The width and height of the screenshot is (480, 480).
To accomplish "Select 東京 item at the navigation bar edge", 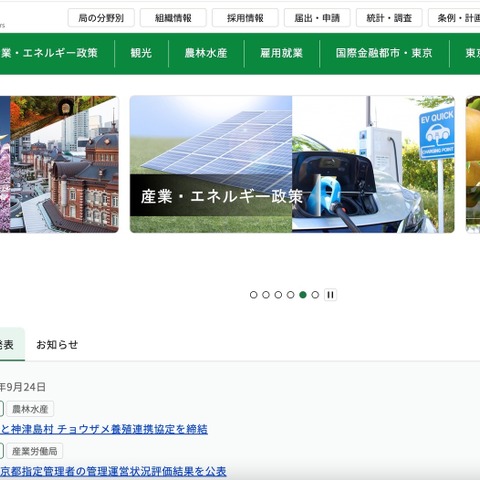I will point(473,53).
